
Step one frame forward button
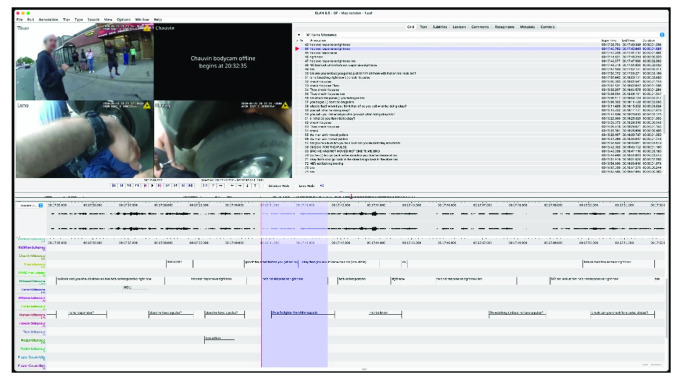pyautogui.click(x=167, y=186)
